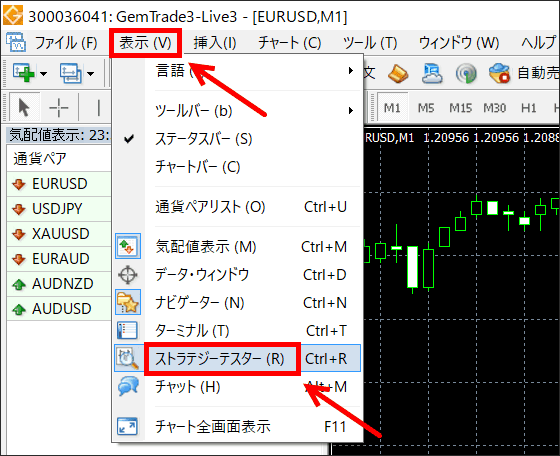Click the Data Window crosshair icon
Image resolution: width=560 pixels, height=456 pixels.
128,275
